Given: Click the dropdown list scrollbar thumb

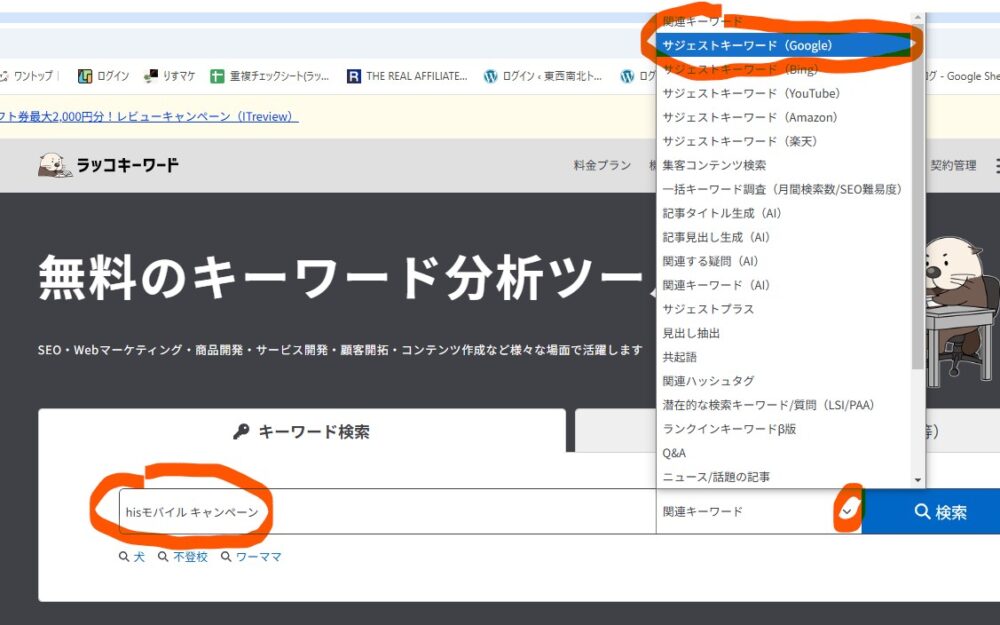Looking at the screenshot, I should [x=918, y=197].
